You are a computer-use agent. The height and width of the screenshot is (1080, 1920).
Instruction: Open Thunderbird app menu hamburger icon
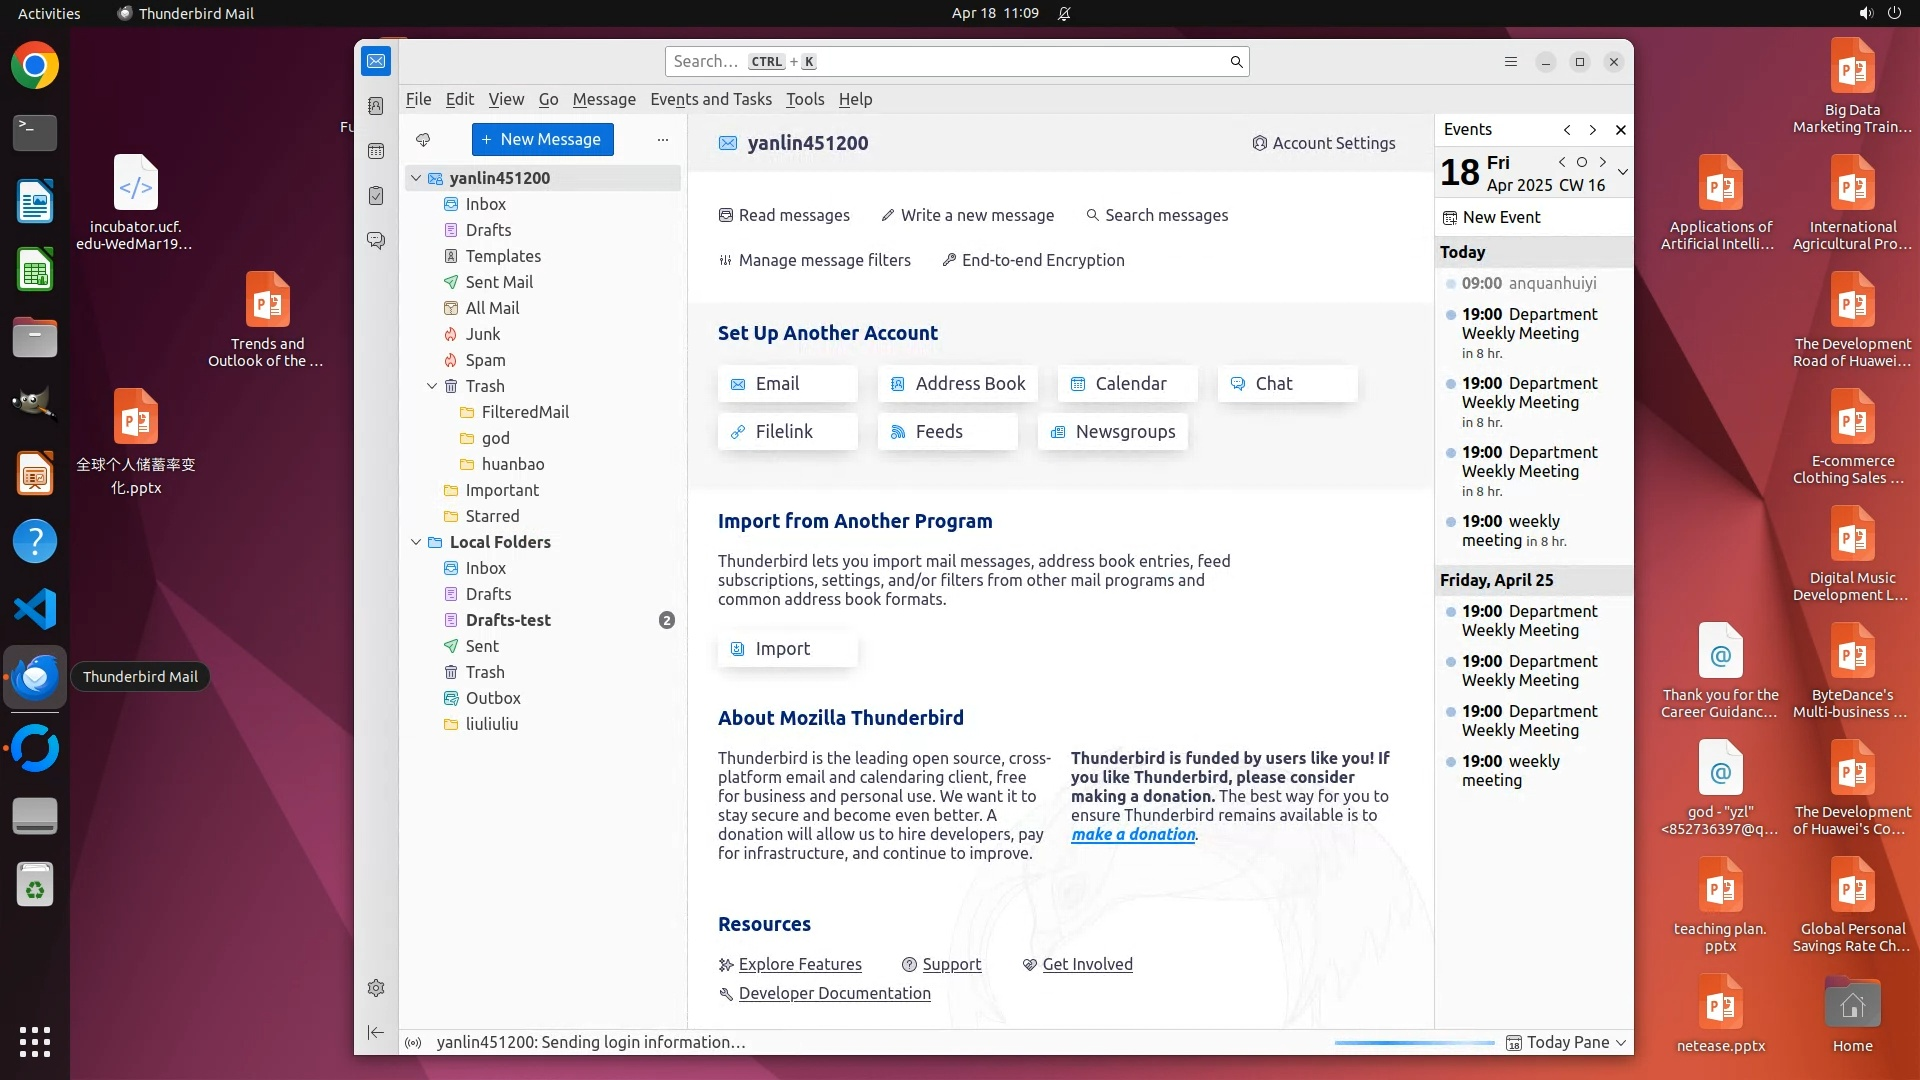click(1511, 62)
